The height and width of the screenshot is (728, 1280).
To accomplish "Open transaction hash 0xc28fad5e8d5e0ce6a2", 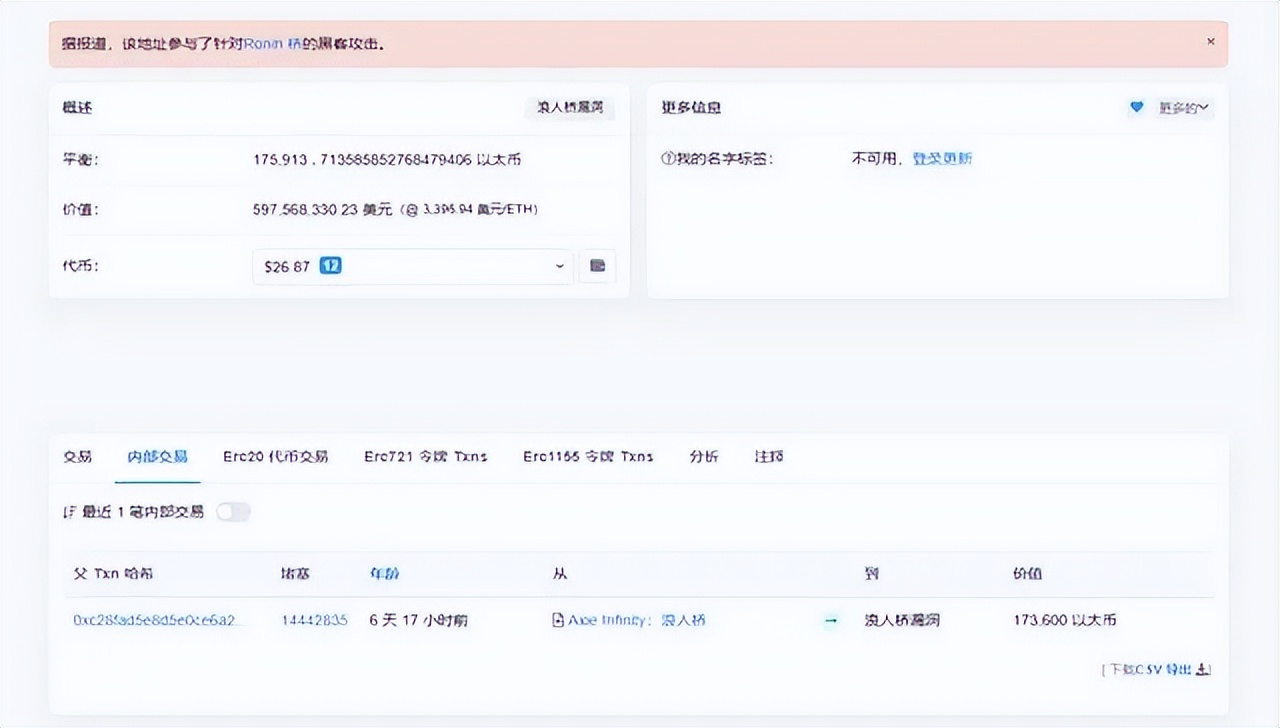I will [x=157, y=620].
